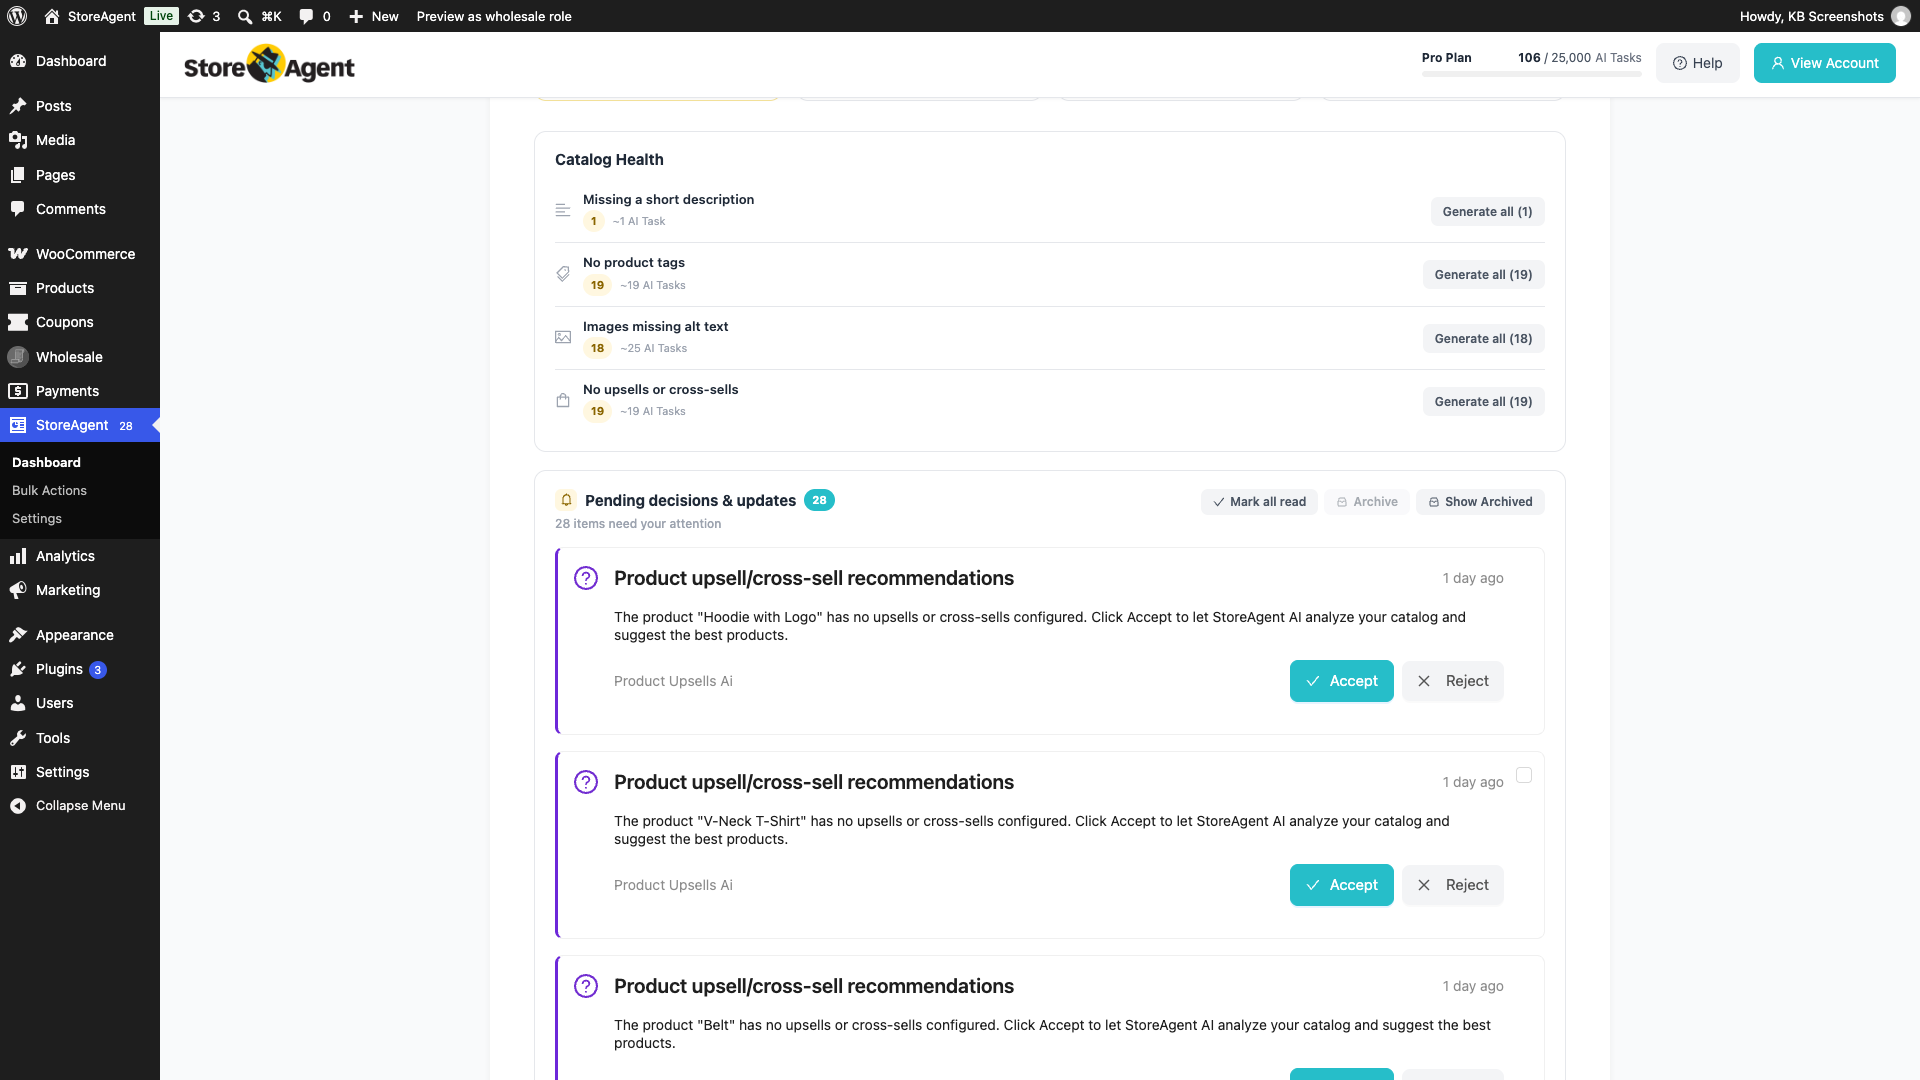
Task: Click the New plus button in admin bar
Action: pos(373,16)
